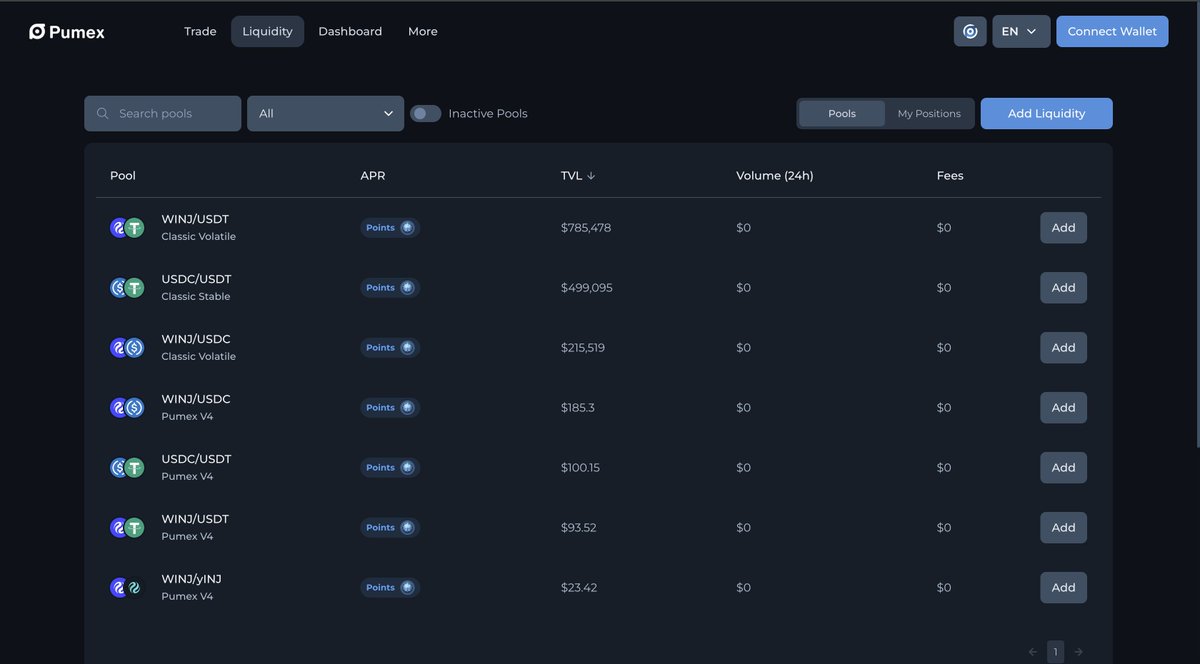Add to WINJ/USDC Classic Volatile pool
Image resolution: width=1200 pixels, height=664 pixels.
click(x=1063, y=348)
